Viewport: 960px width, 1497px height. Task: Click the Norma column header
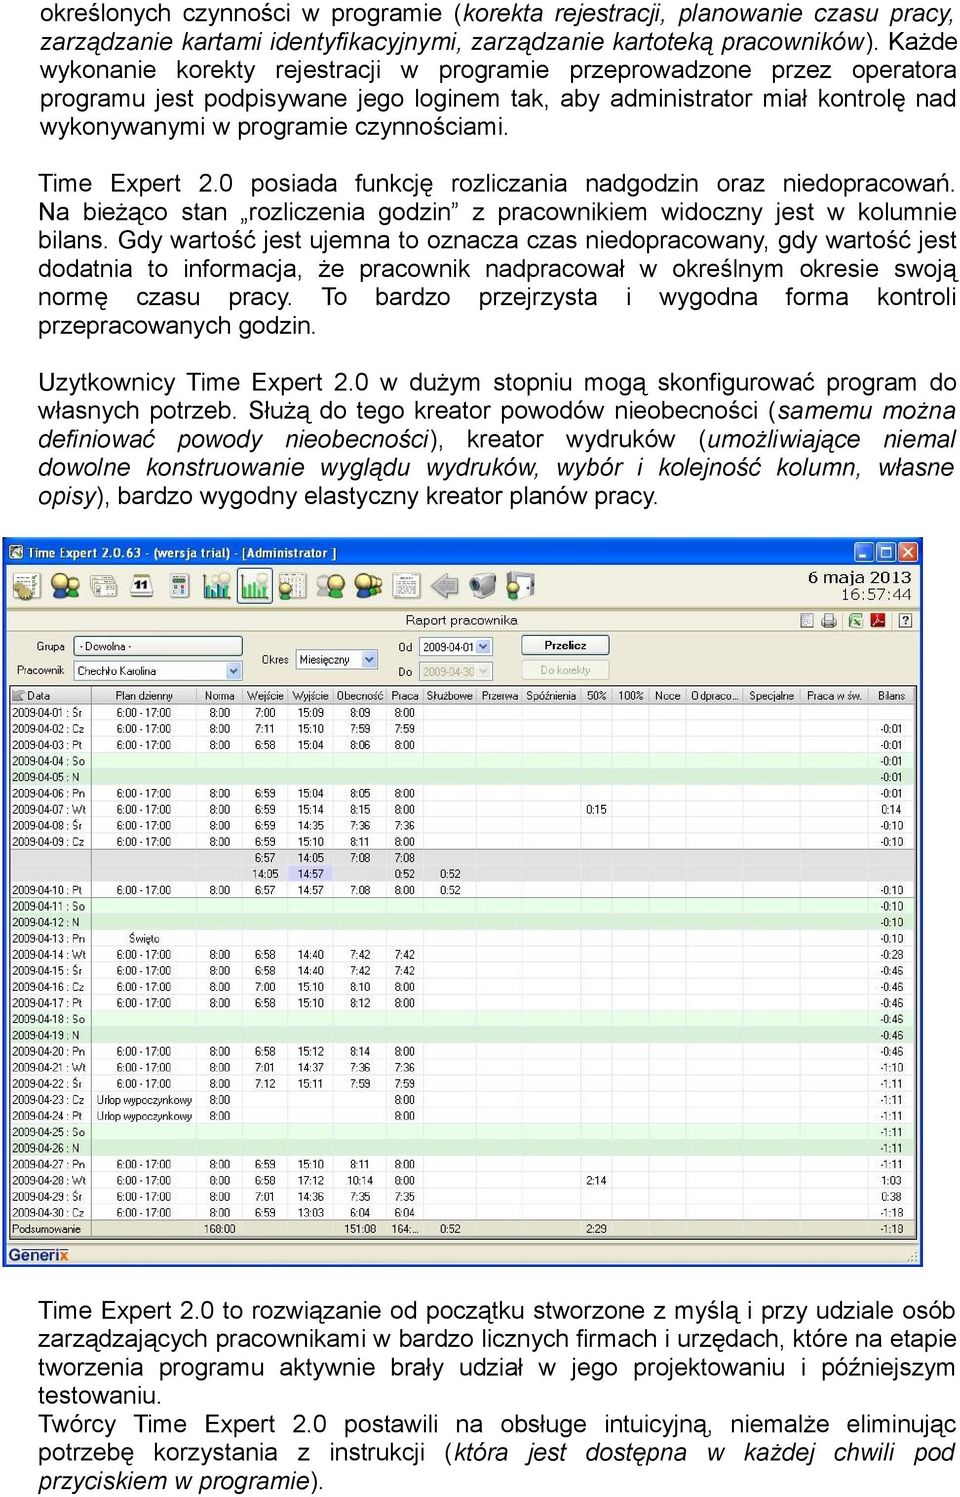coord(219,695)
